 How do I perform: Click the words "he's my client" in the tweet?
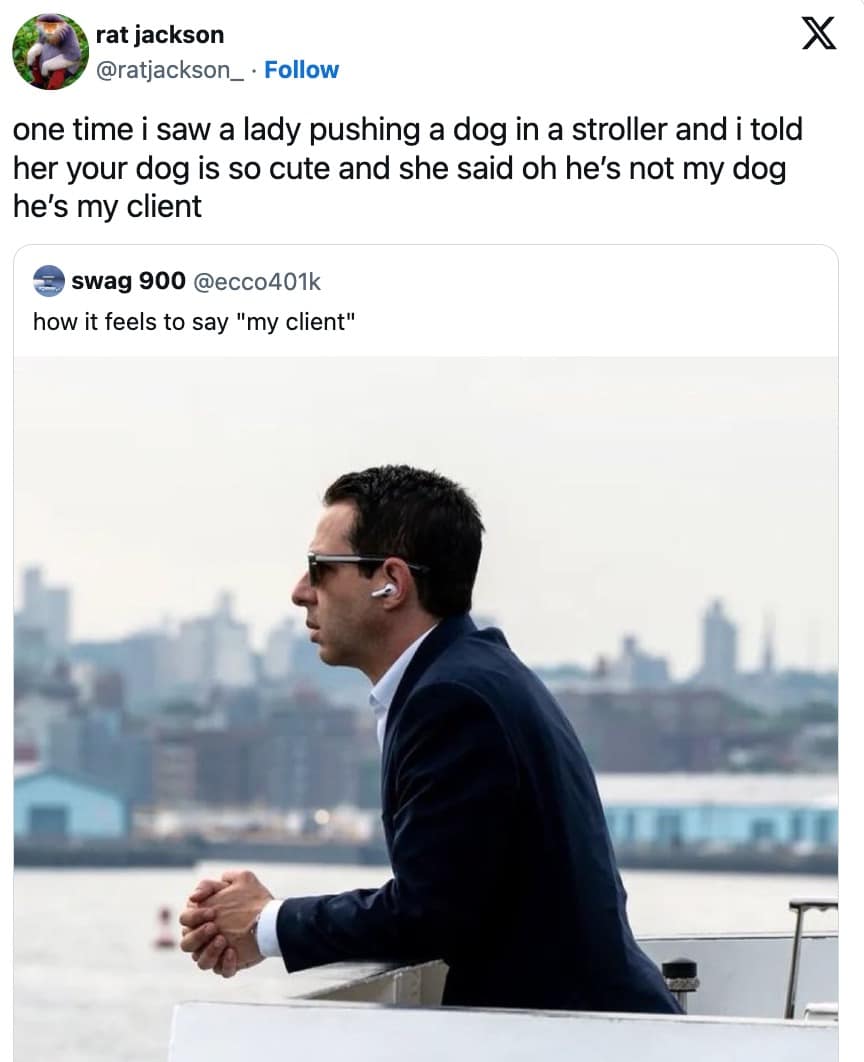tap(108, 206)
